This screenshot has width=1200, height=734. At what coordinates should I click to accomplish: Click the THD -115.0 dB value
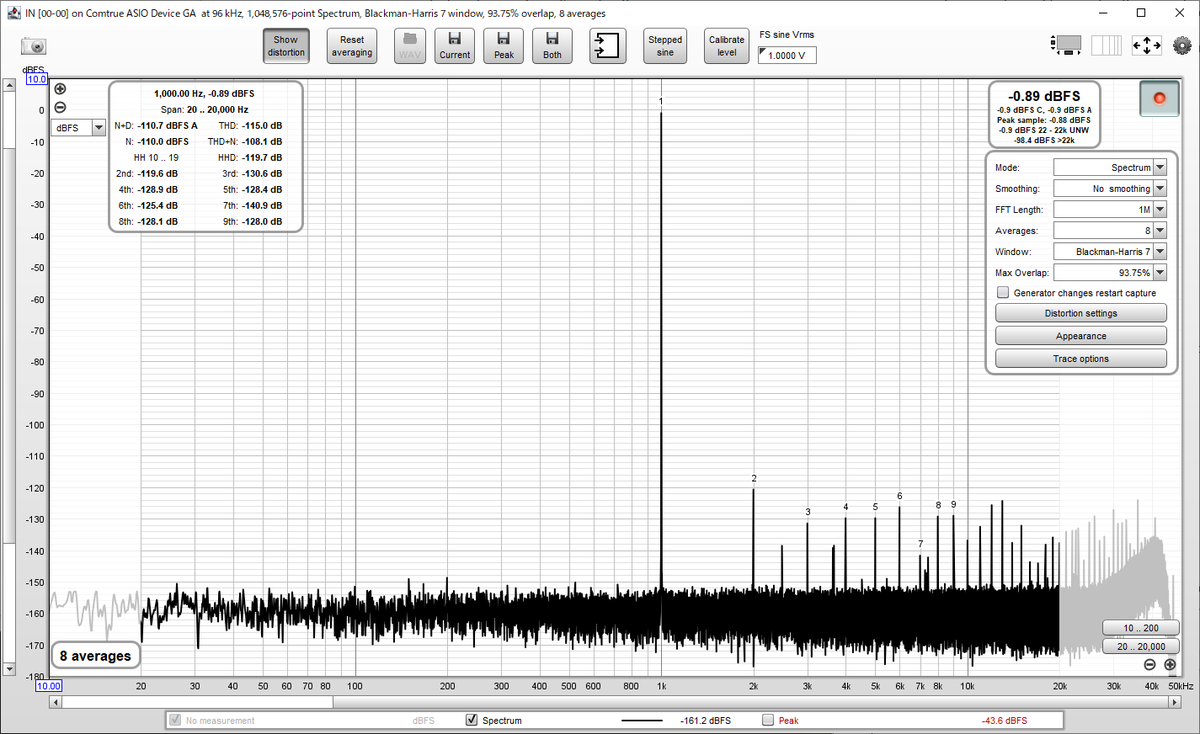click(264, 125)
